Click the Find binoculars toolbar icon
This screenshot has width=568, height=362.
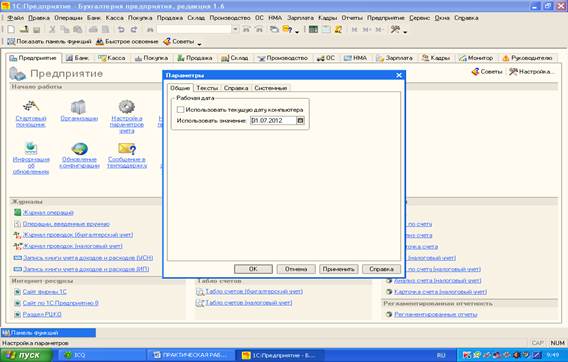tap(150, 30)
